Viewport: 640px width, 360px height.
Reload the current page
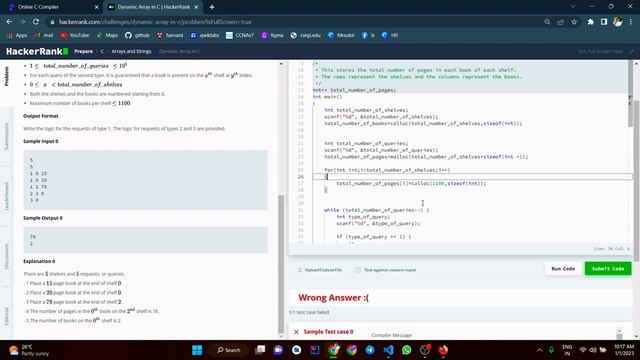click(x=36, y=22)
